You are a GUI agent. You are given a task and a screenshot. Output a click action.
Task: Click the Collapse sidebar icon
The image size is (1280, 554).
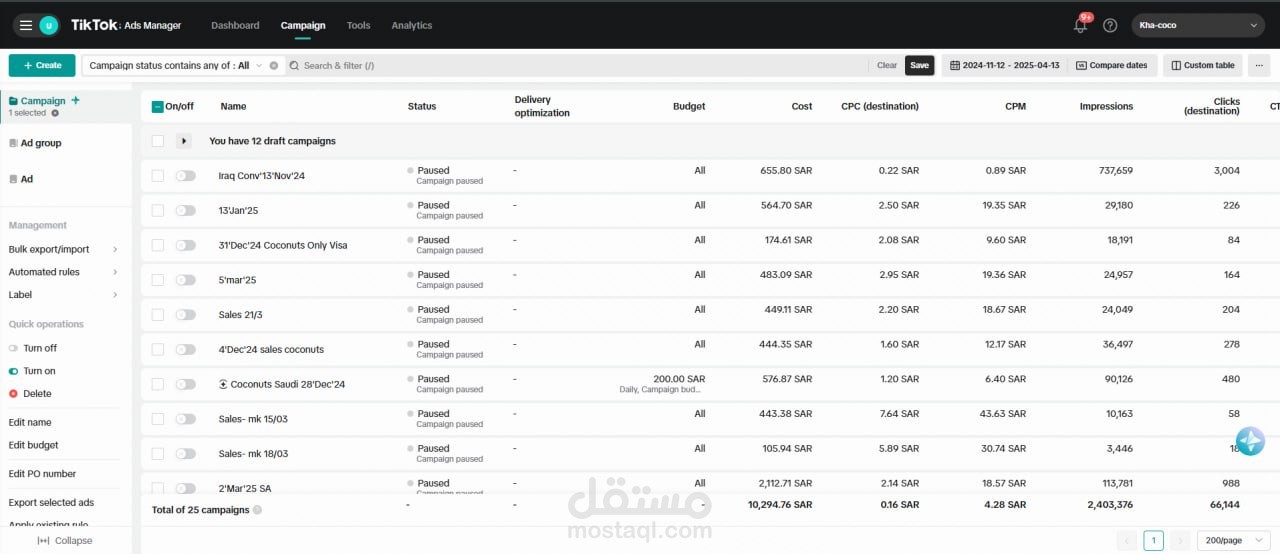point(43,541)
